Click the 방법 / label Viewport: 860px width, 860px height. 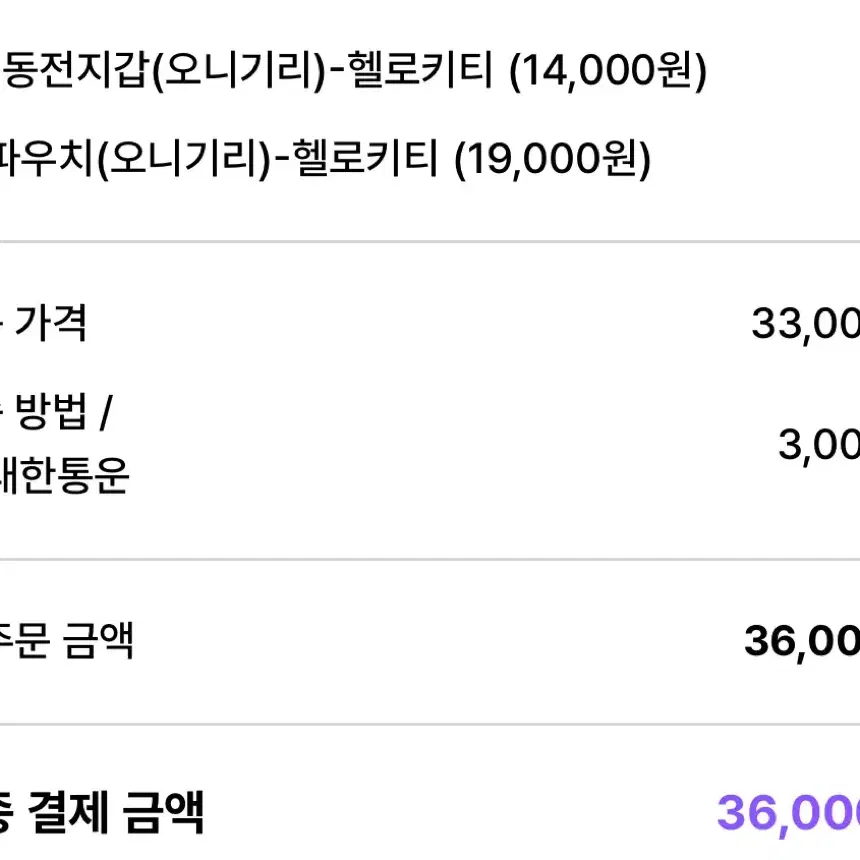[x=64, y=411]
